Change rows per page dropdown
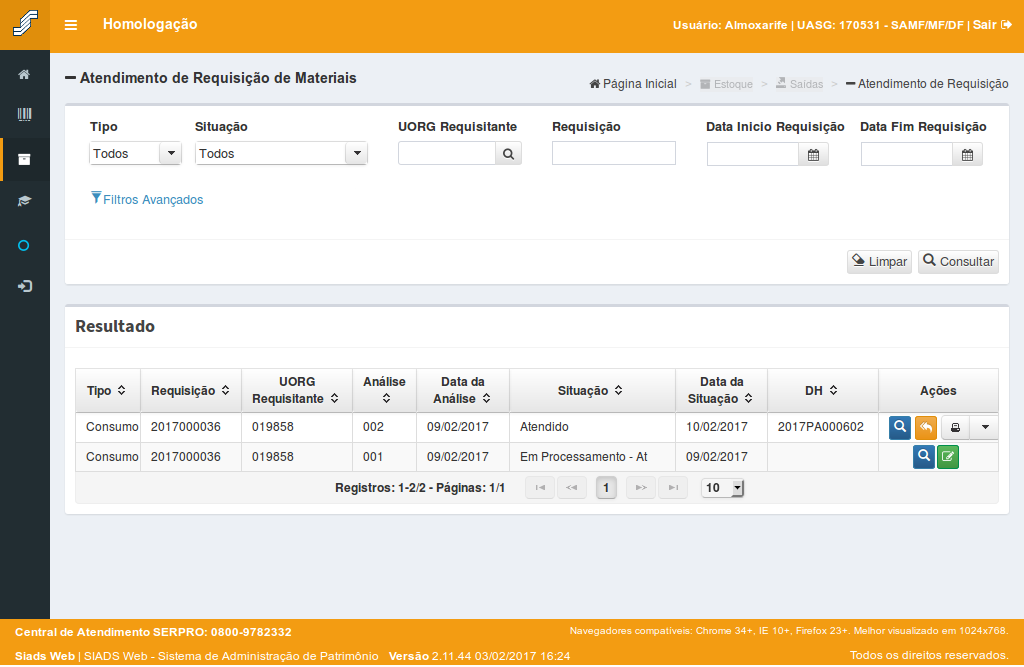The width and height of the screenshot is (1024, 667). coord(722,488)
